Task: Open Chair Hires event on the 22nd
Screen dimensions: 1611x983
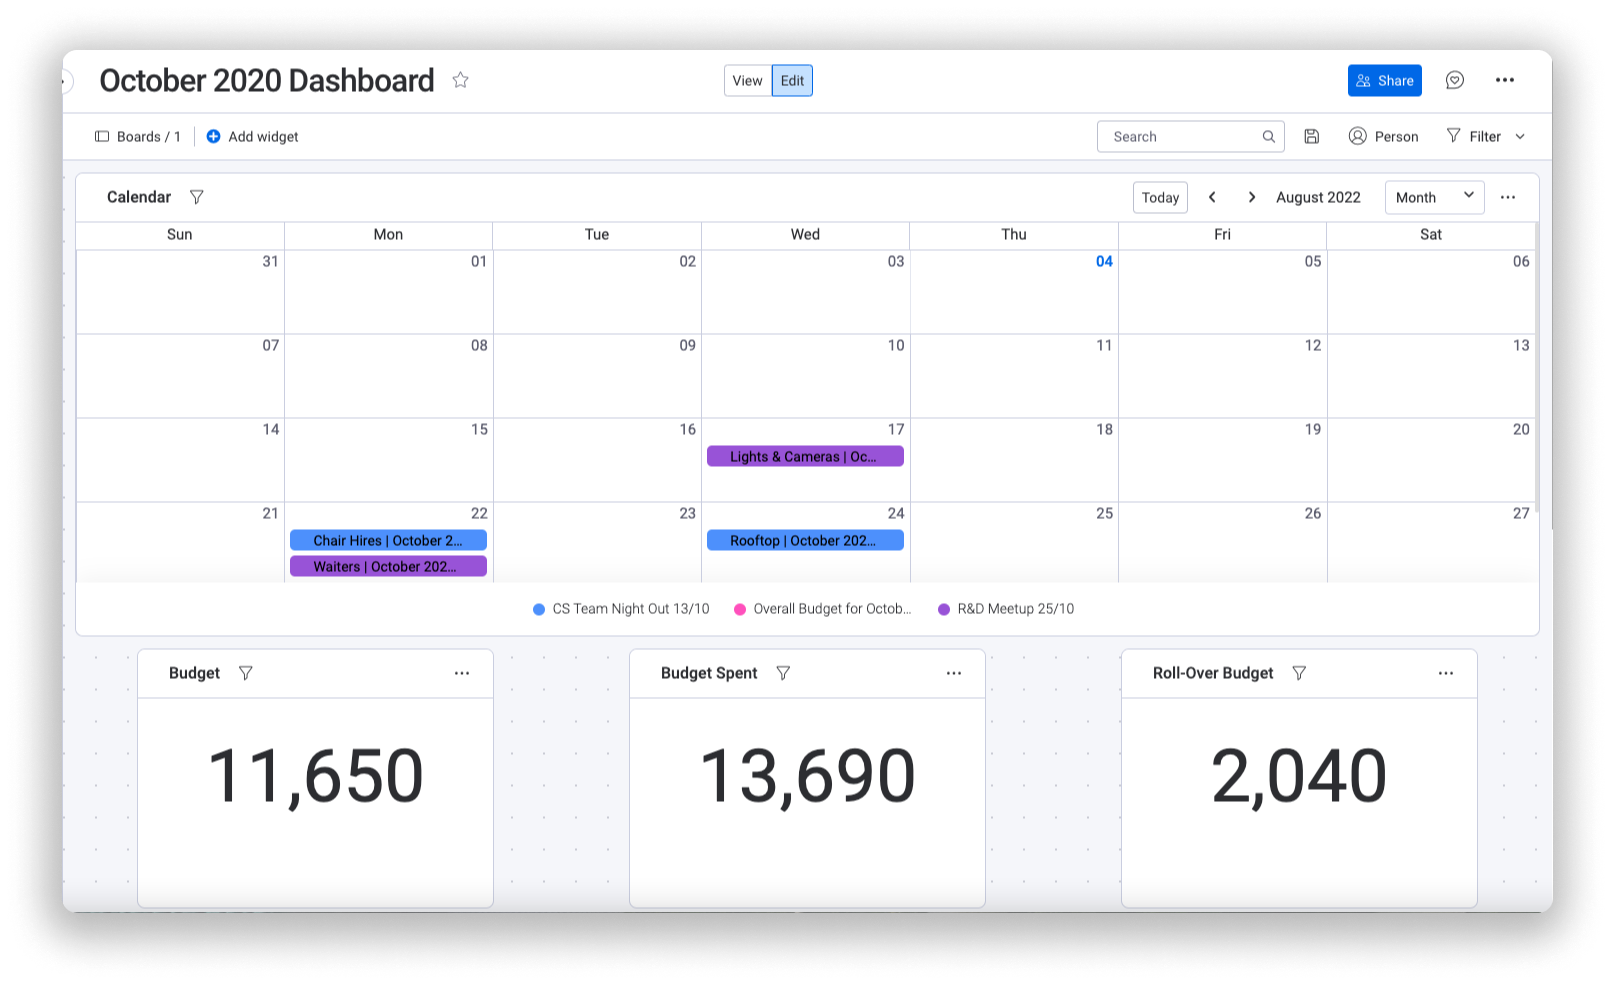Action: [x=388, y=540]
